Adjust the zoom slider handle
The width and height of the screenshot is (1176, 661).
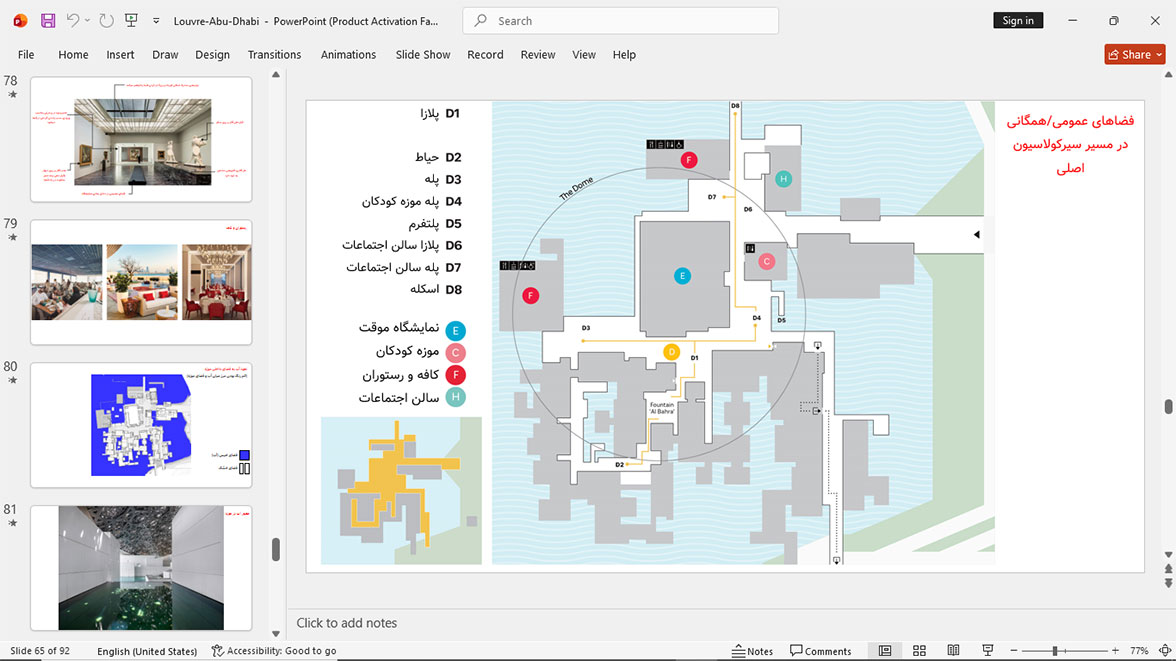pos(1054,650)
